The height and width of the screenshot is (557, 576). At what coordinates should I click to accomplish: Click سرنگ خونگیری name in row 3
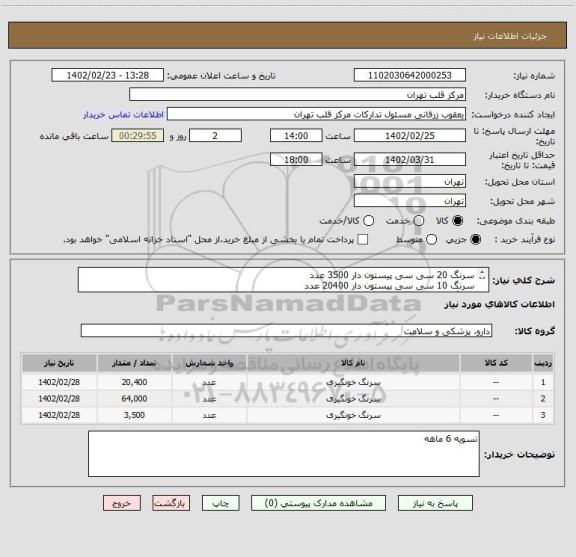tap(353, 416)
